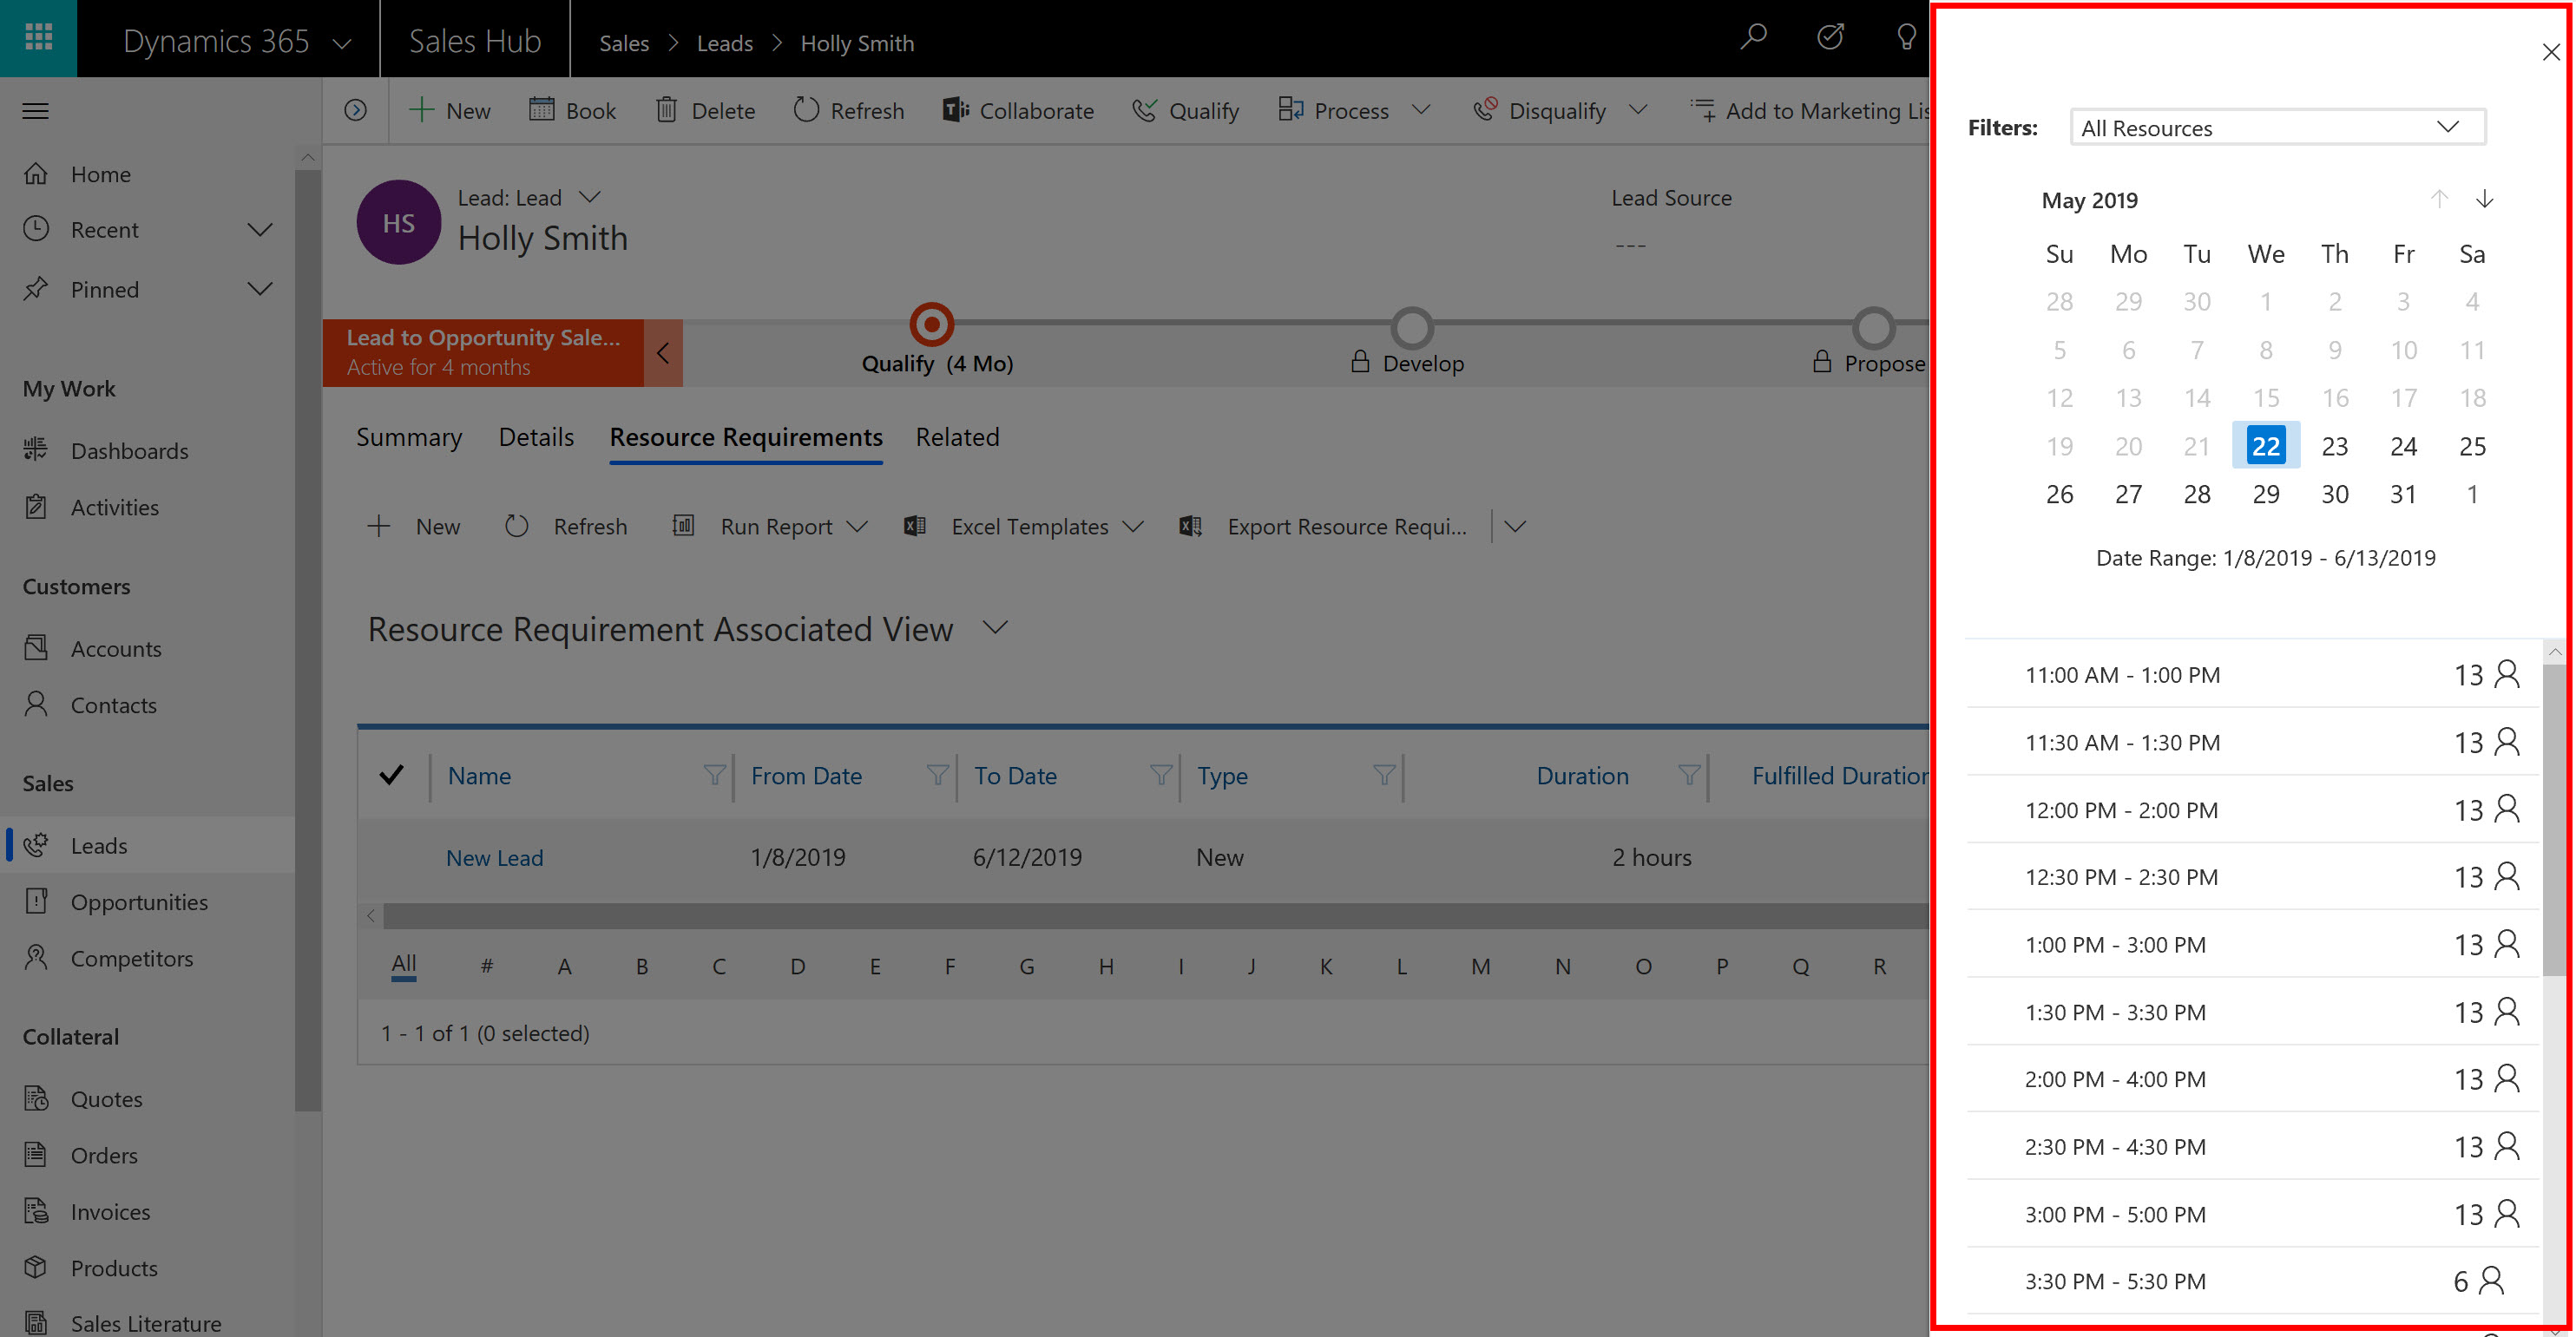This screenshot has width=2576, height=1337.
Task: Click the Qualify lead command
Action: [1185, 110]
